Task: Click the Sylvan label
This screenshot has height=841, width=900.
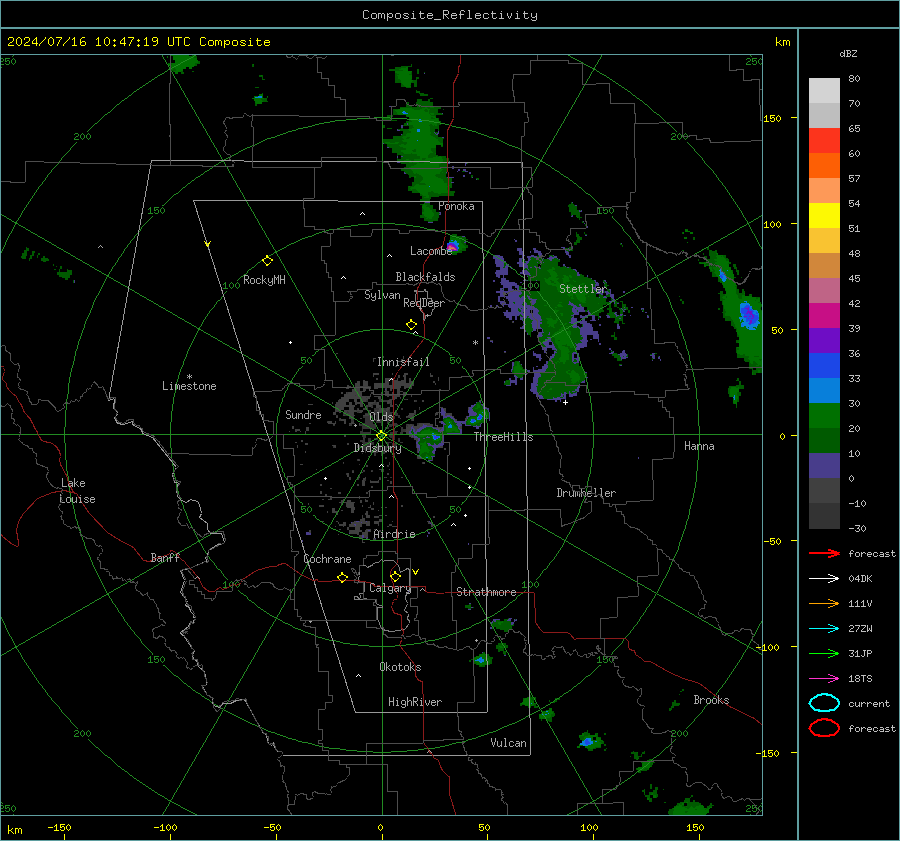Action: tap(382, 295)
